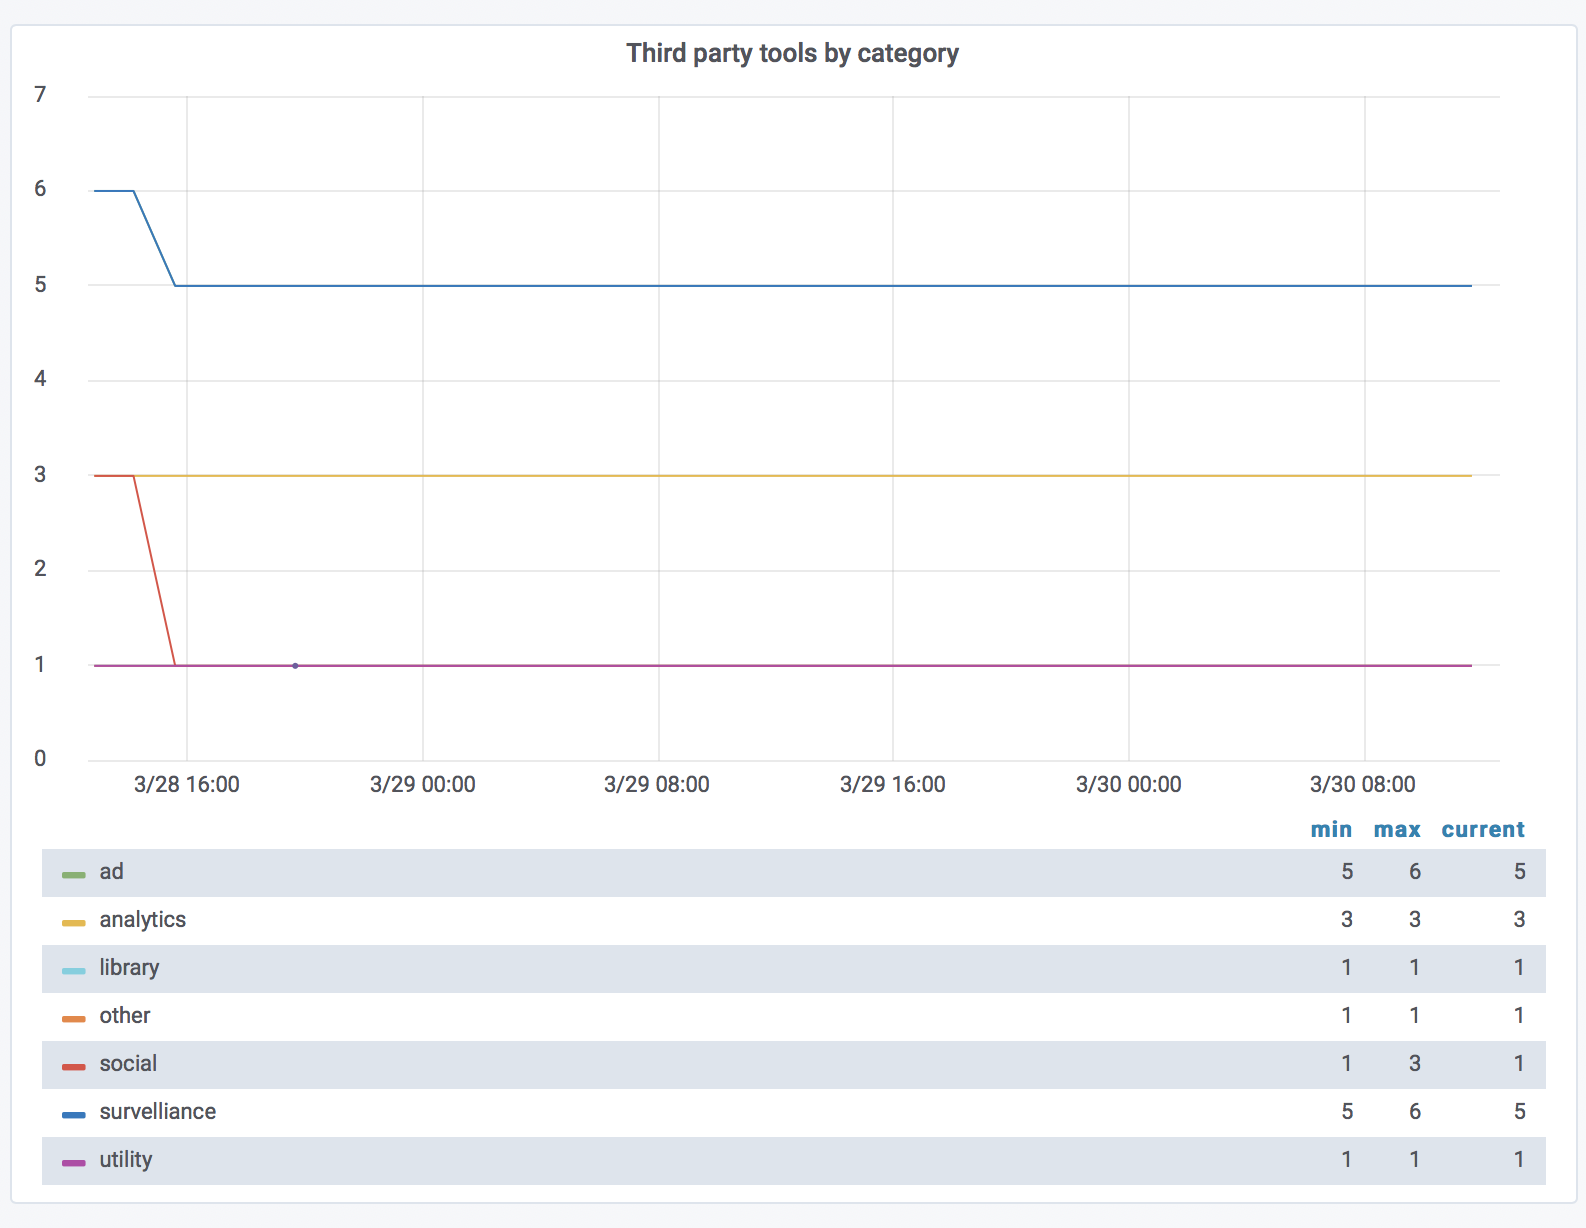Open the red social series color swatch

pos(74,1067)
